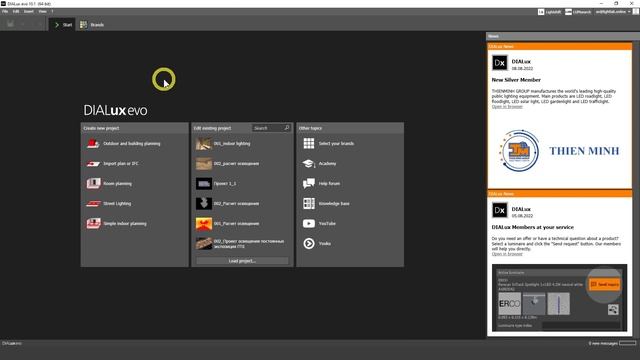Click the Start tab arrow icon

[57, 25]
